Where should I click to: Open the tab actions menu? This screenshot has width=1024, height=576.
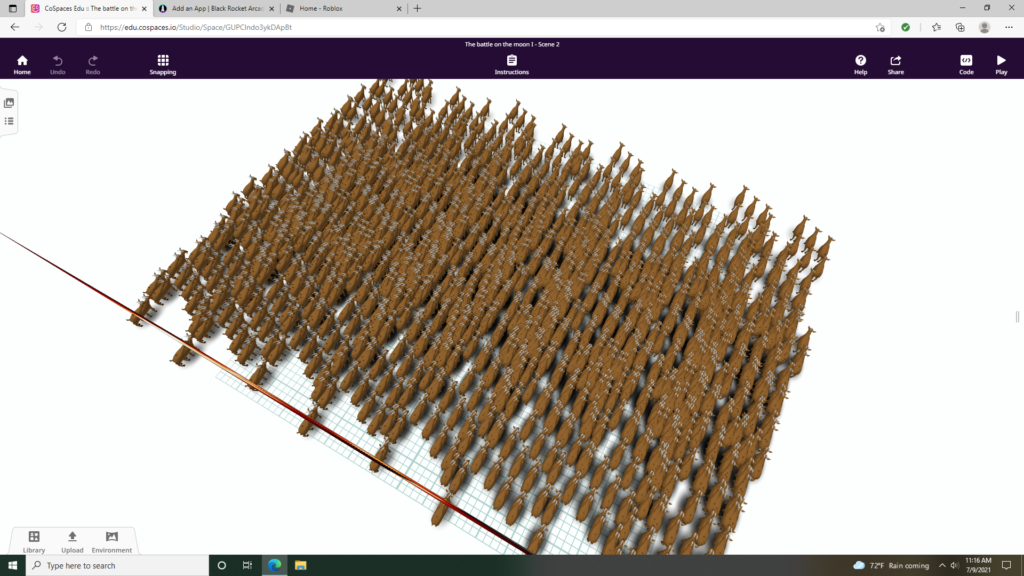coord(12,8)
